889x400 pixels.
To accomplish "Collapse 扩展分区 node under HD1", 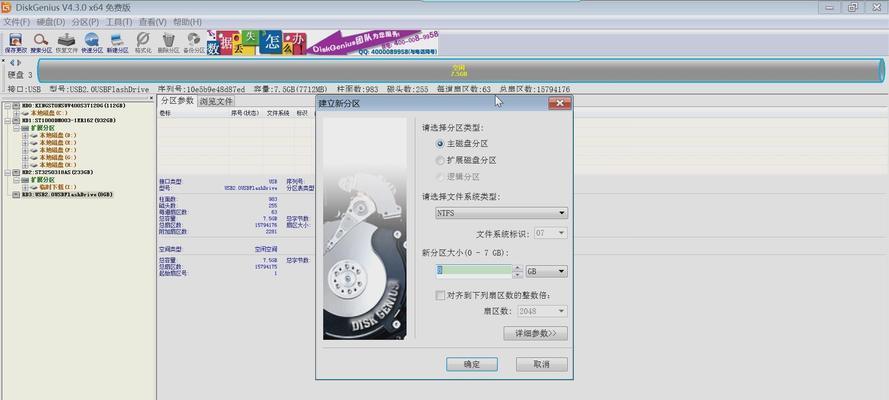I will coord(16,128).
